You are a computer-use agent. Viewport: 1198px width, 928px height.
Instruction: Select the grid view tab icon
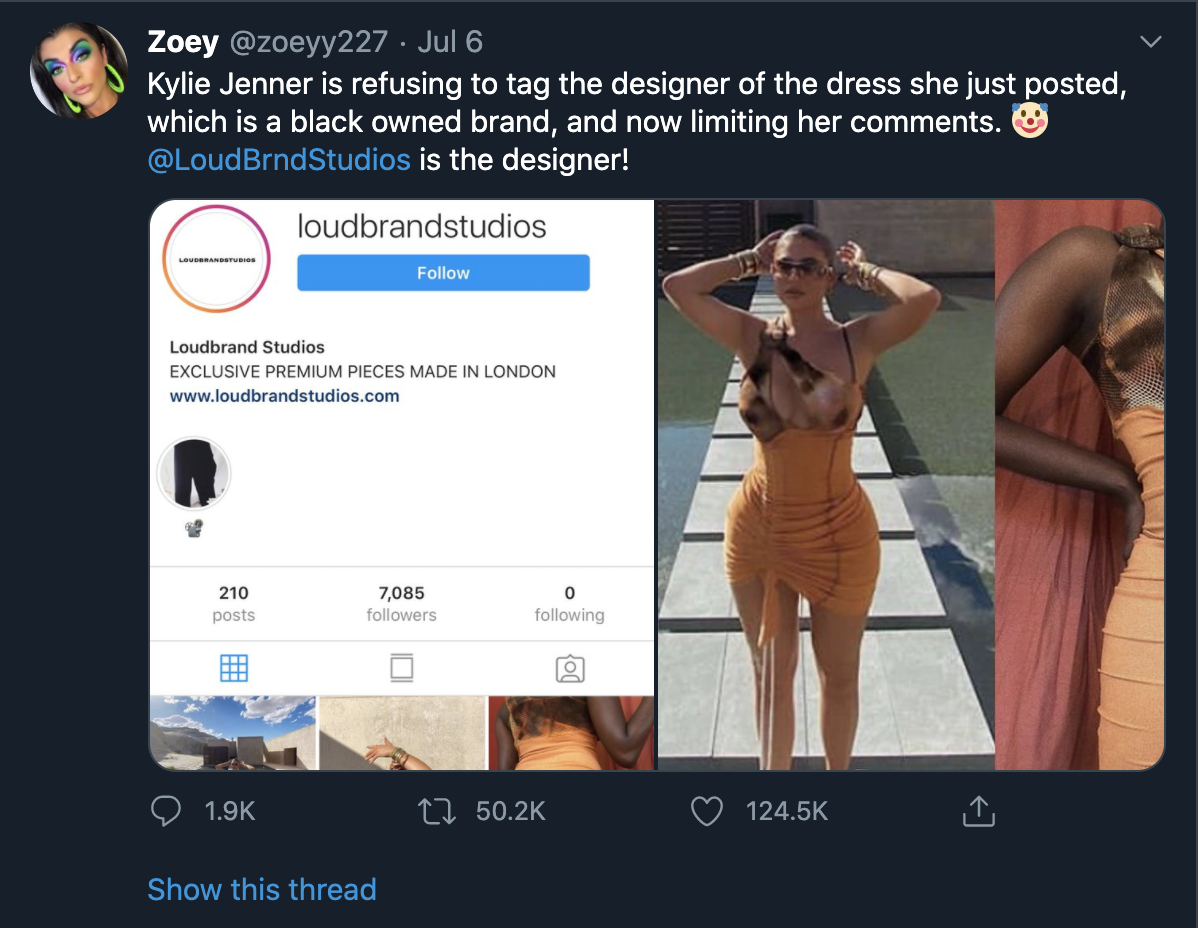tap(233, 668)
